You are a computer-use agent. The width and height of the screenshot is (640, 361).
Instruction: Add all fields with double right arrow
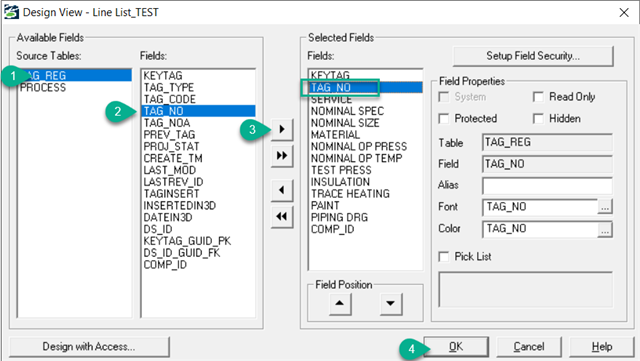(282, 156)
